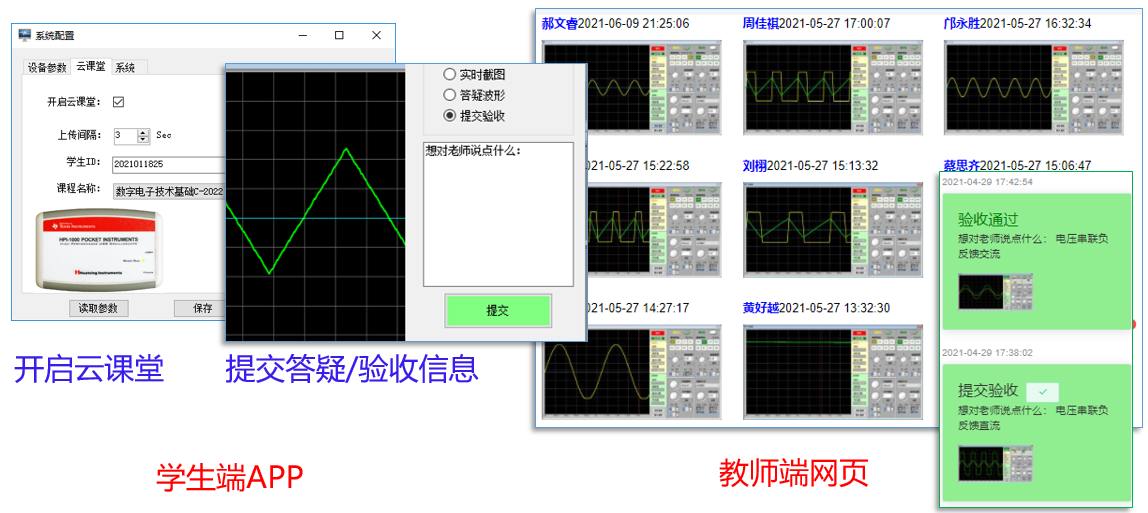The width and height of the screenshot is (1148, 513).
Task: Select the 答疑波形 radio option
Action: (450, 95)
